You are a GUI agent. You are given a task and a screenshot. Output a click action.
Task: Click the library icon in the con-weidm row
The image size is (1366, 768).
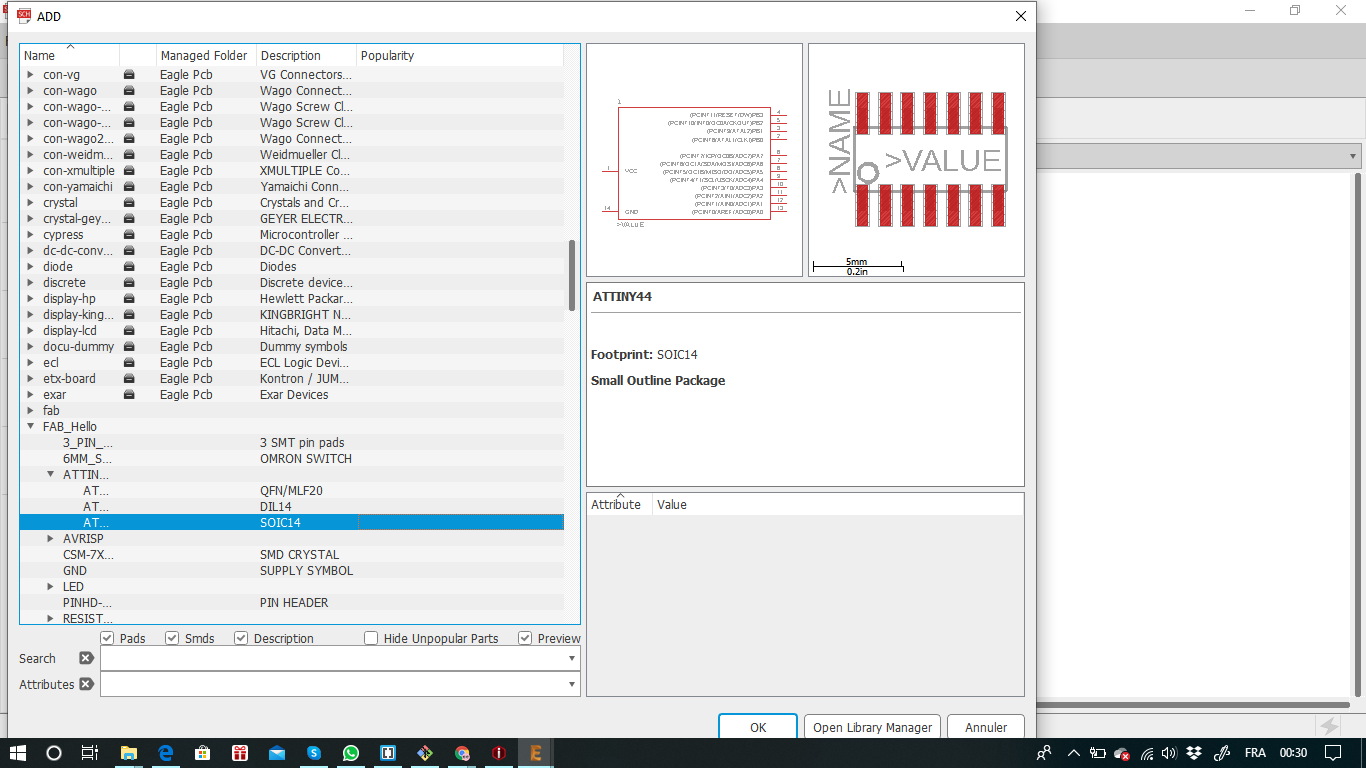tap(129, 155)
